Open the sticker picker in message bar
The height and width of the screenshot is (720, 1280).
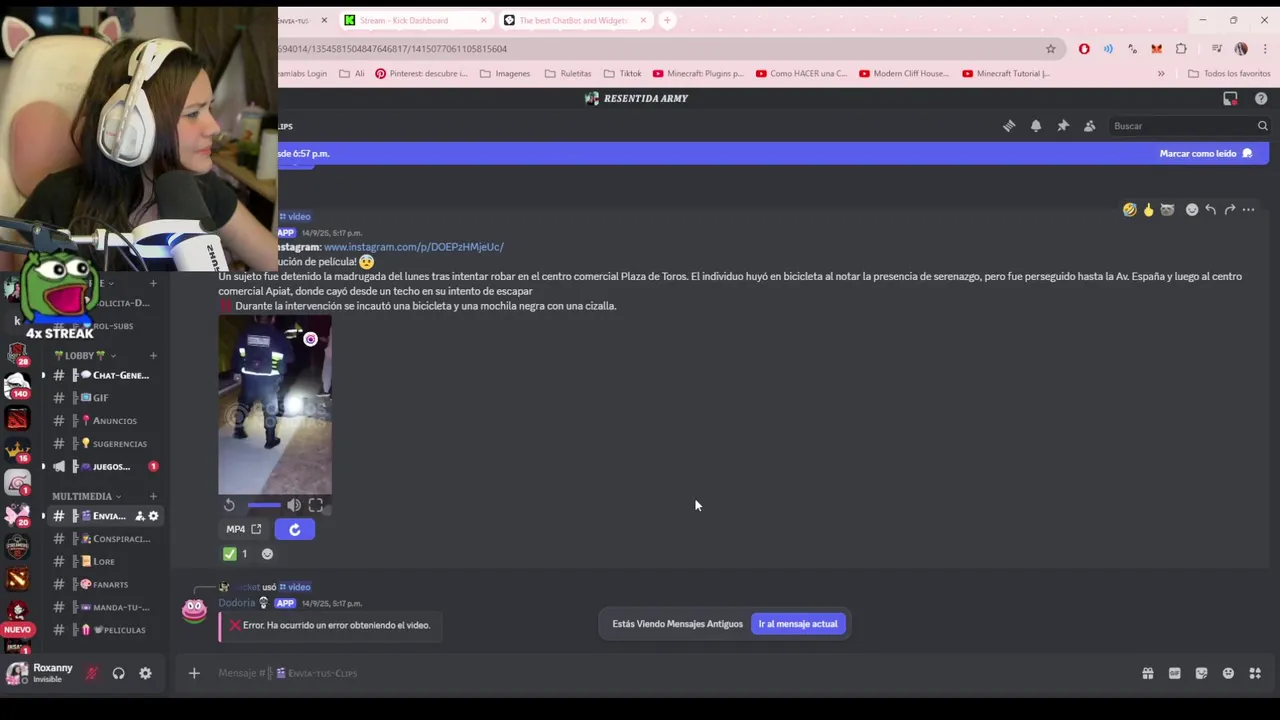tap(1201, 673)
